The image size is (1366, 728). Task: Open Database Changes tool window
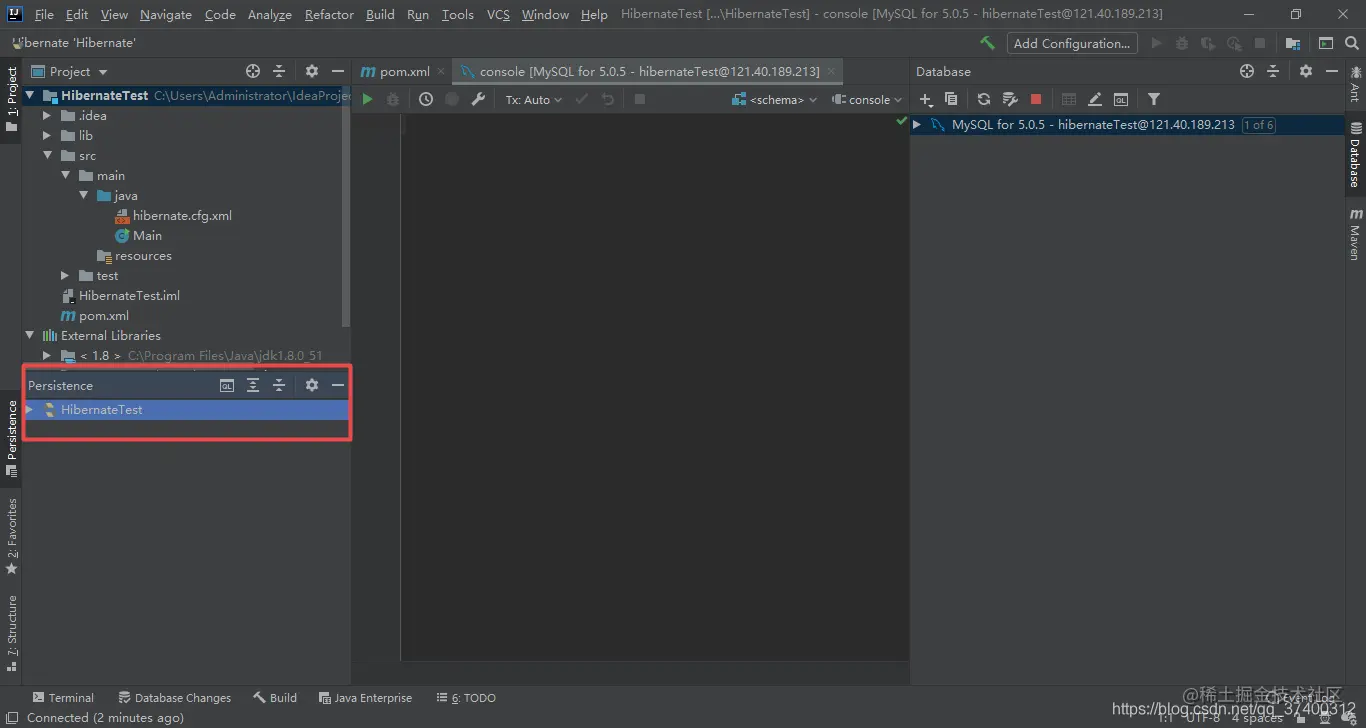coord(174,698)
